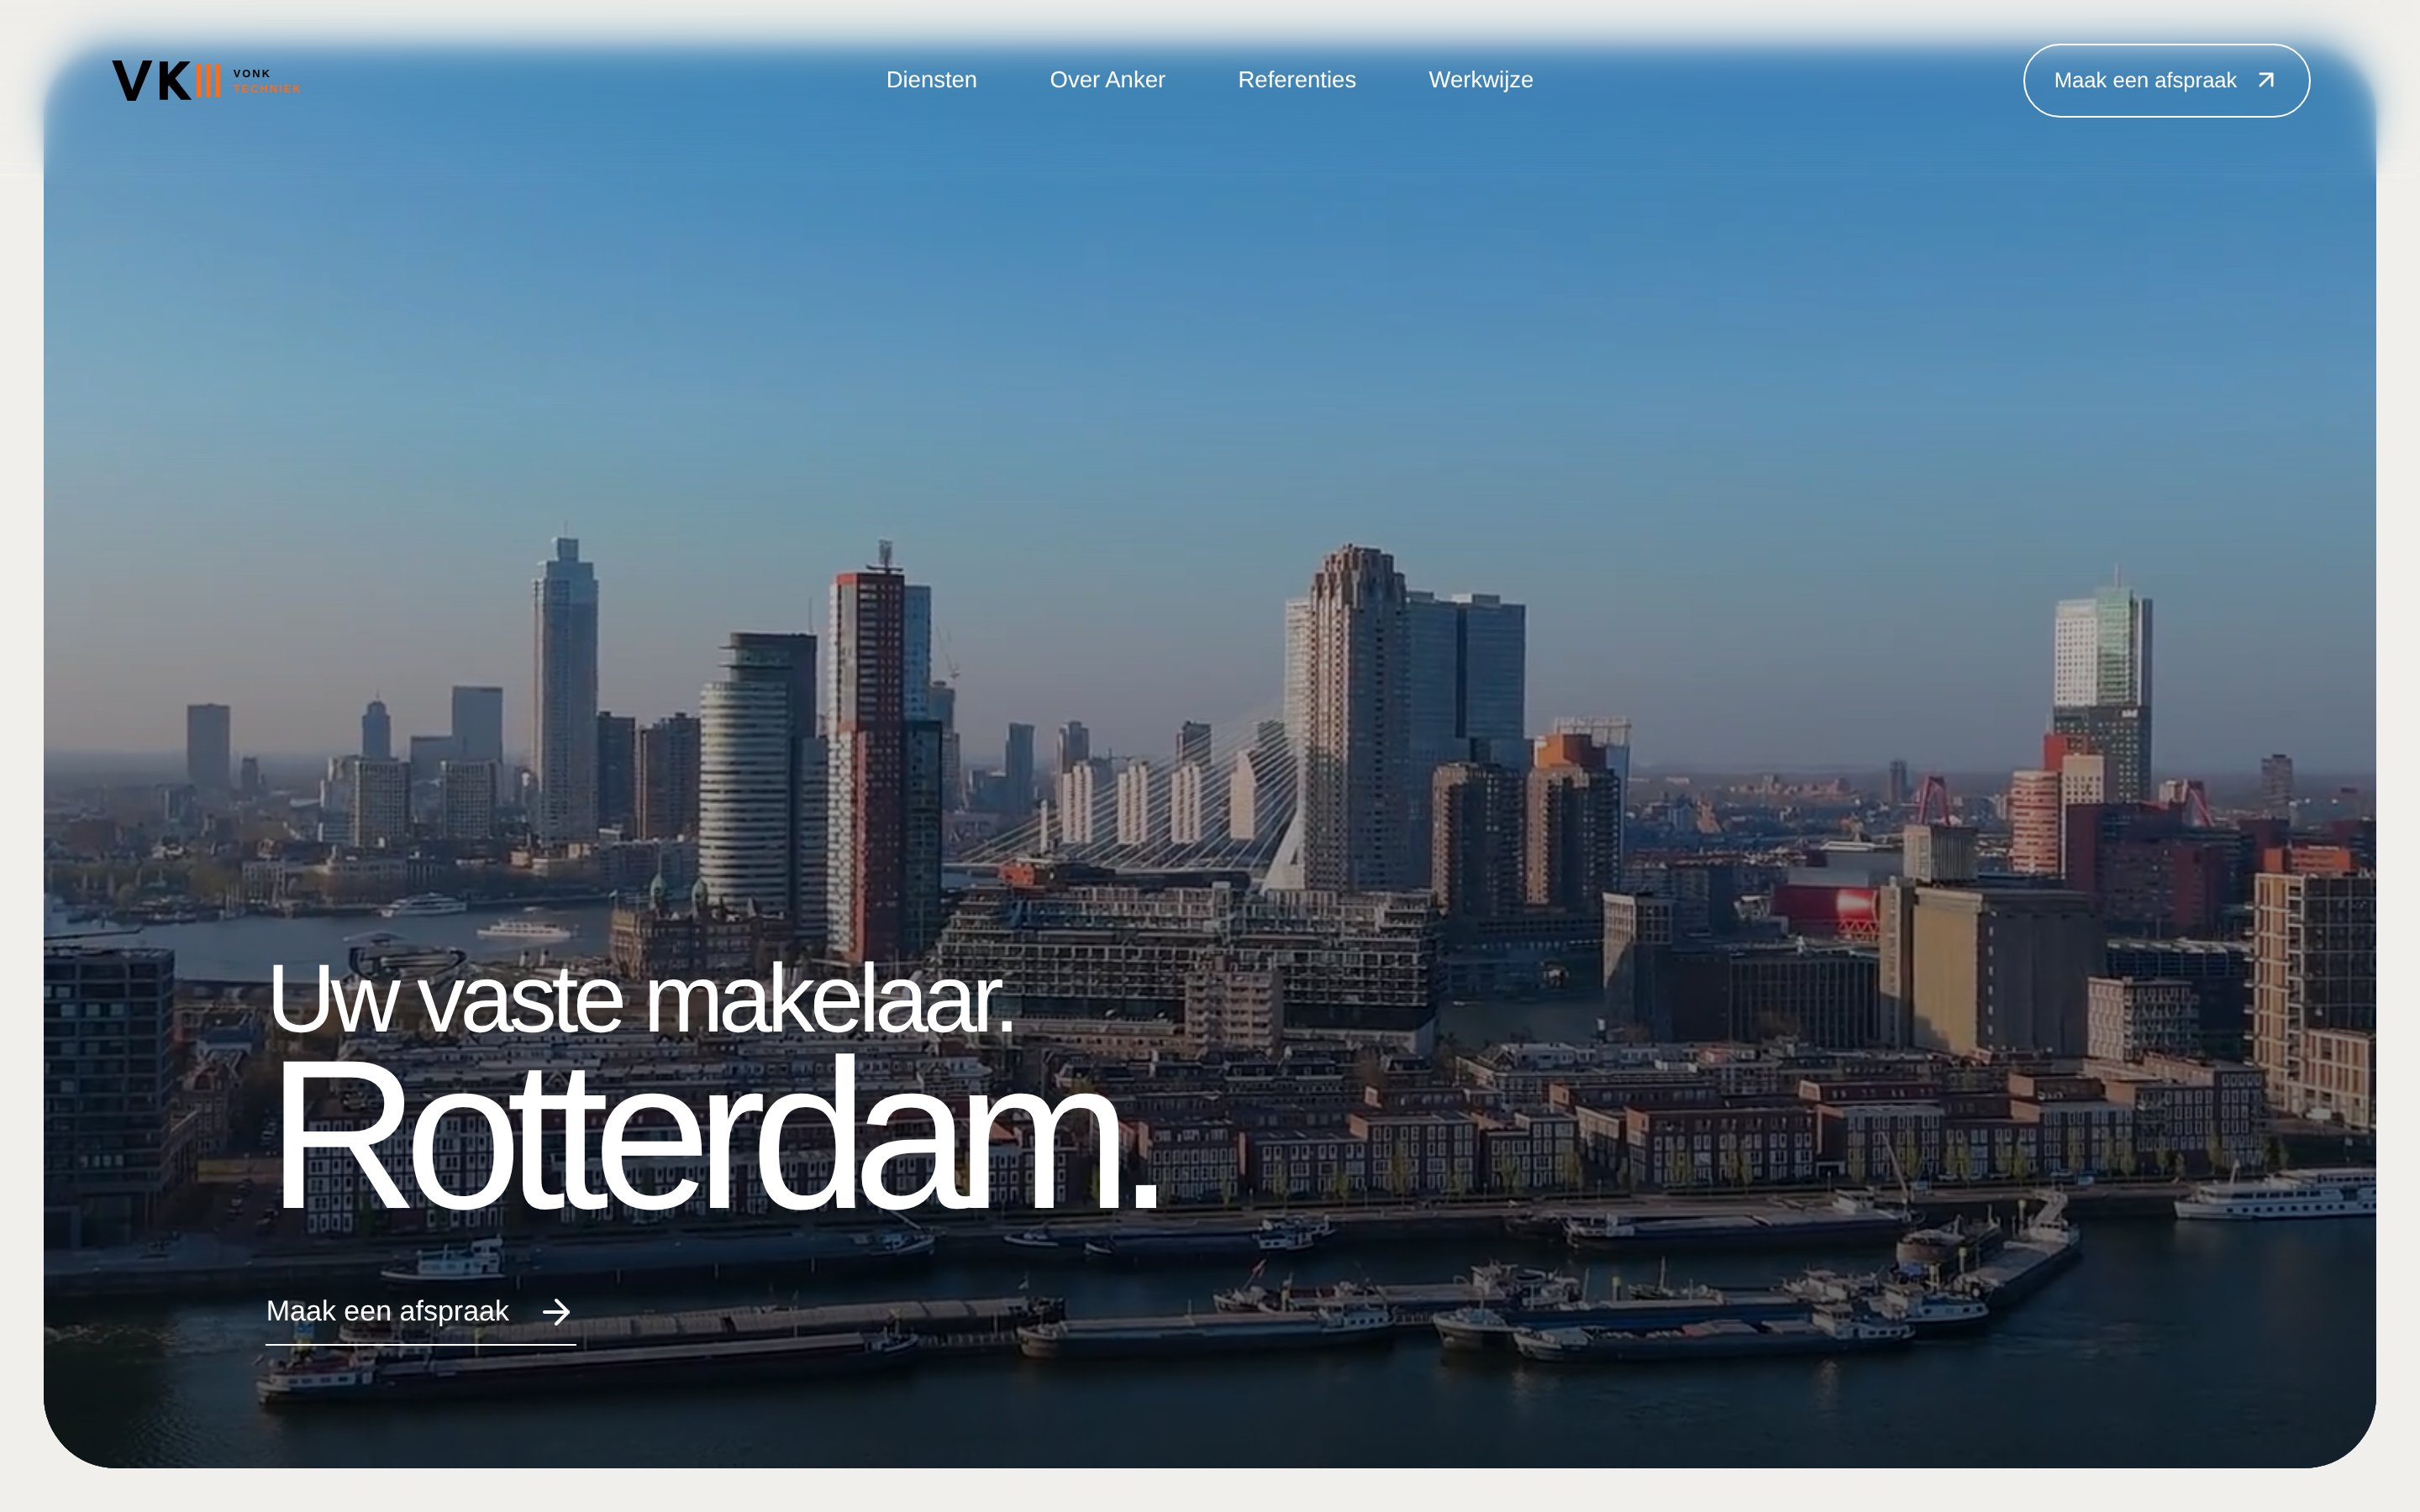The width and height of the screenshot is (2420, 1512).
Task: Go to Over Anker page
Action: tap(1107, 80)
